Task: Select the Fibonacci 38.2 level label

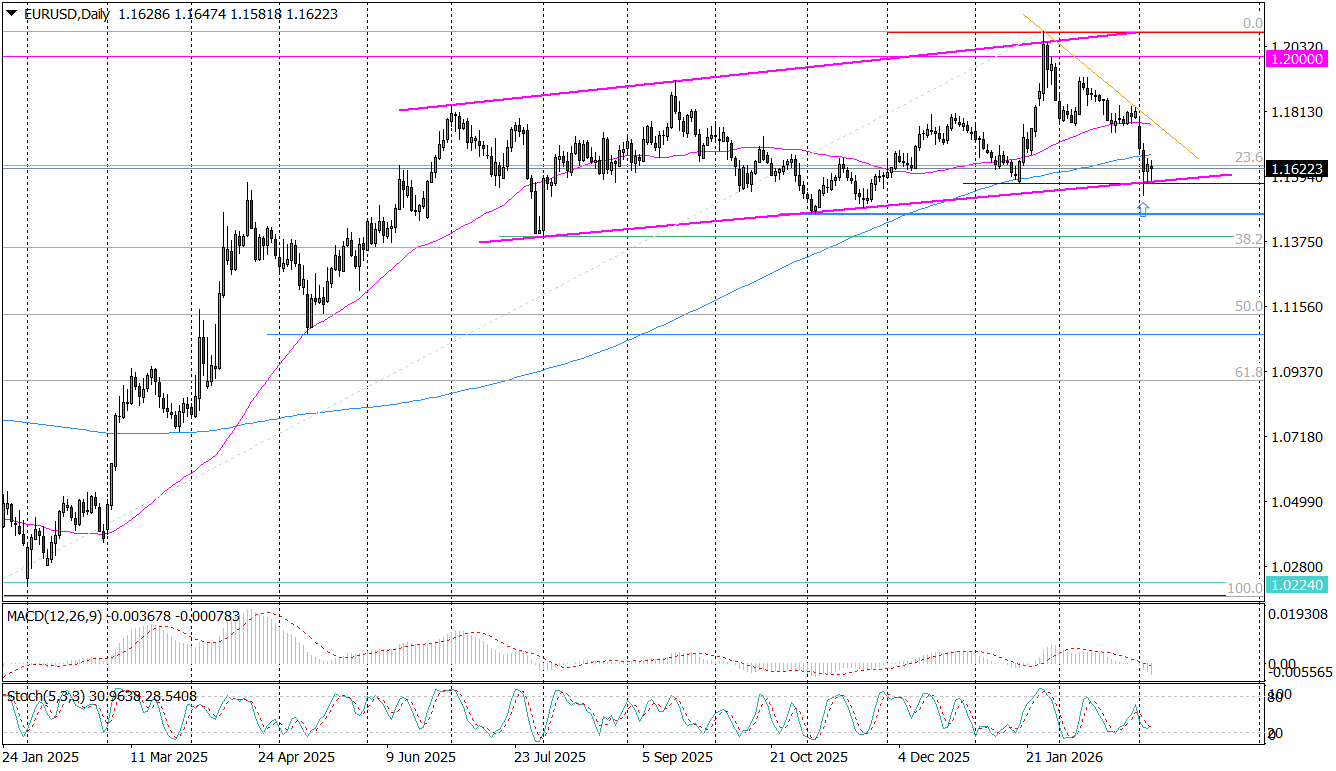Action: (1247, 240)
